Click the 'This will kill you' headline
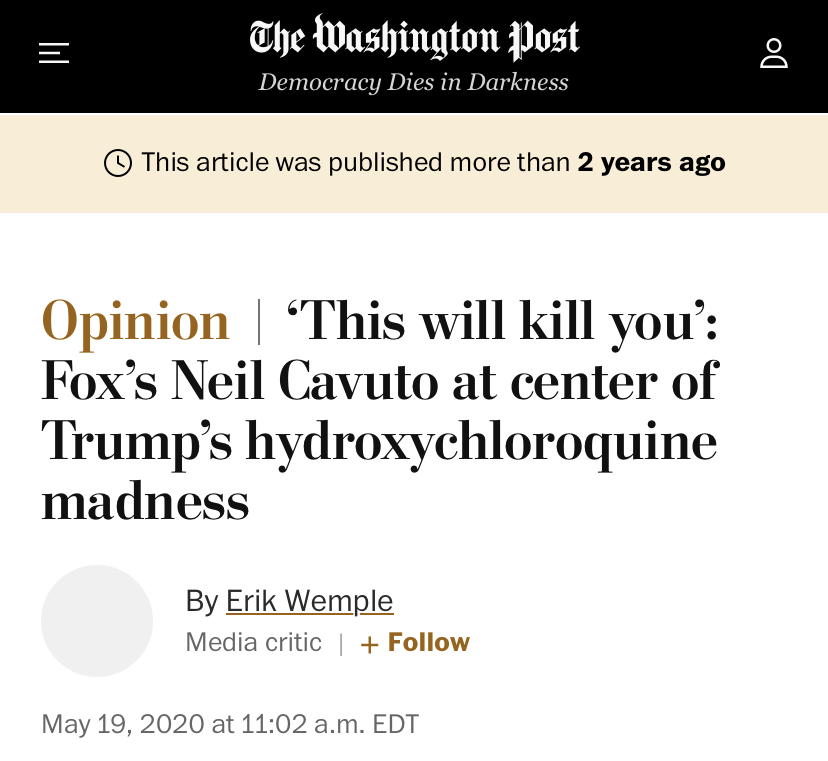This screenshot has height=761, width=828. pos(502,322)
